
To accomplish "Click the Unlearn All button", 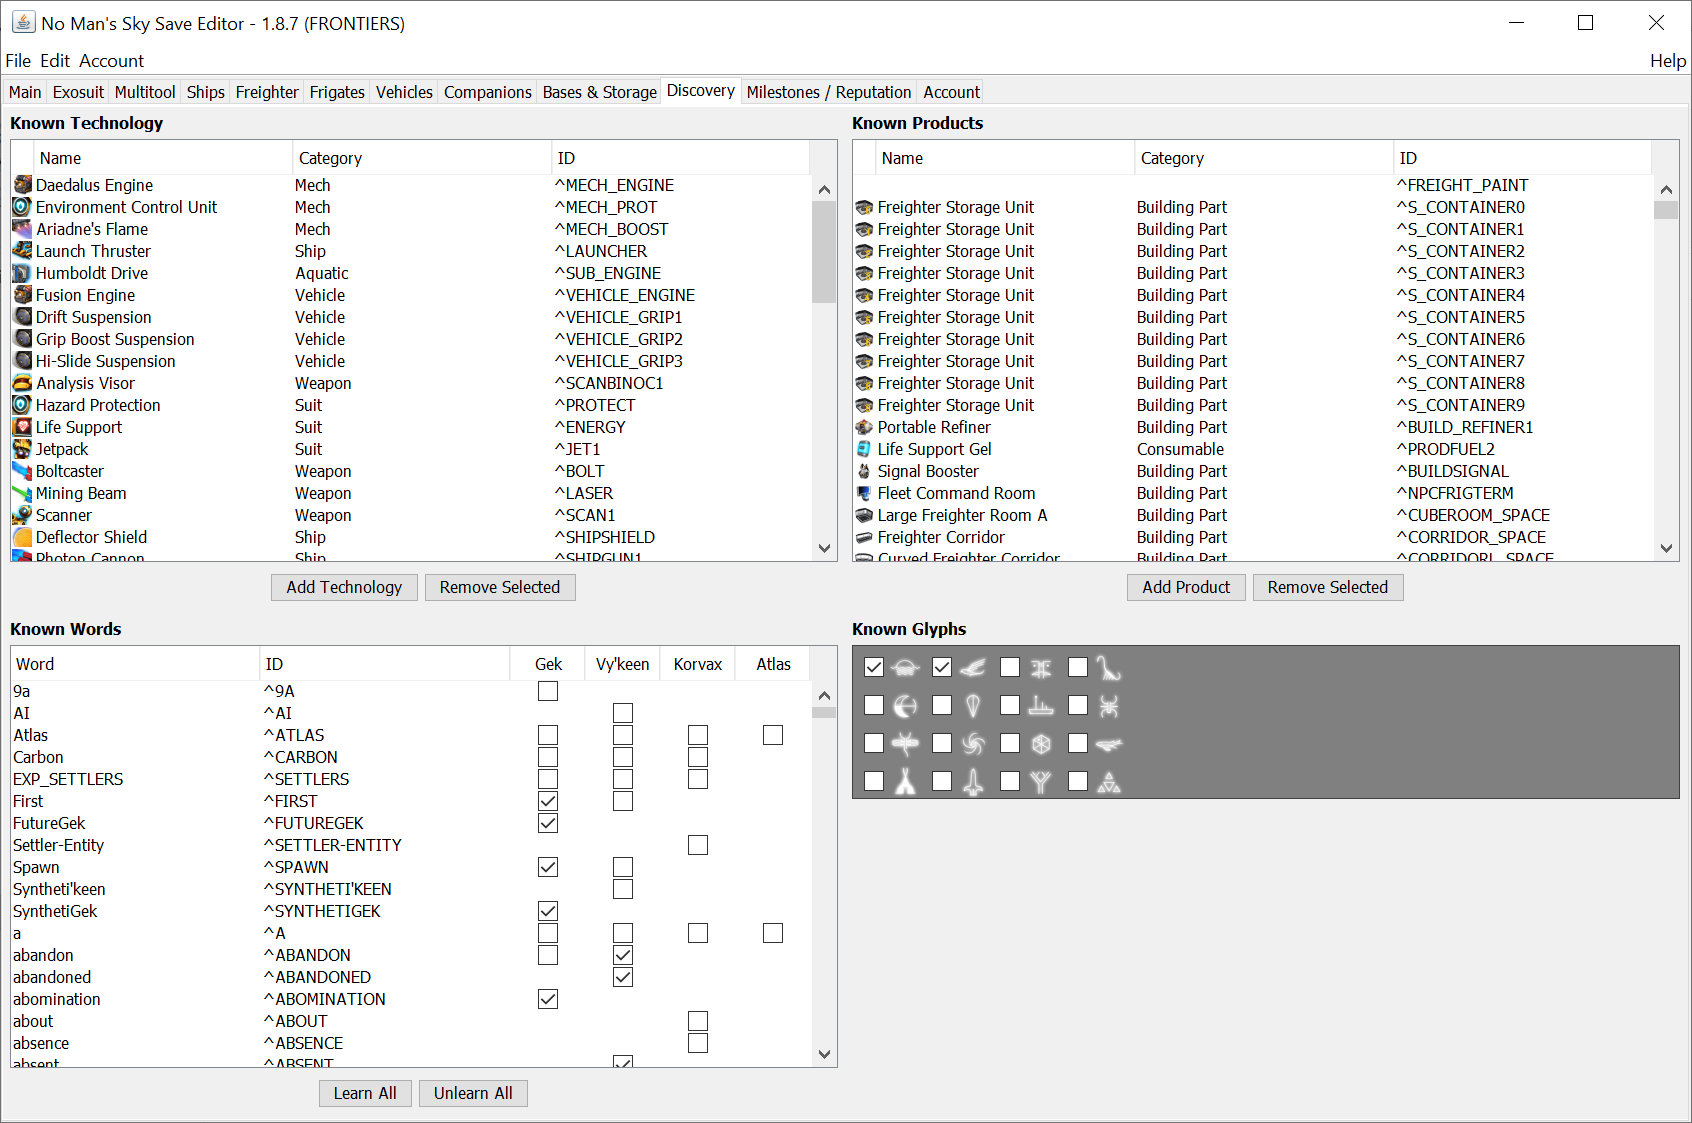I will (473, 1093).
